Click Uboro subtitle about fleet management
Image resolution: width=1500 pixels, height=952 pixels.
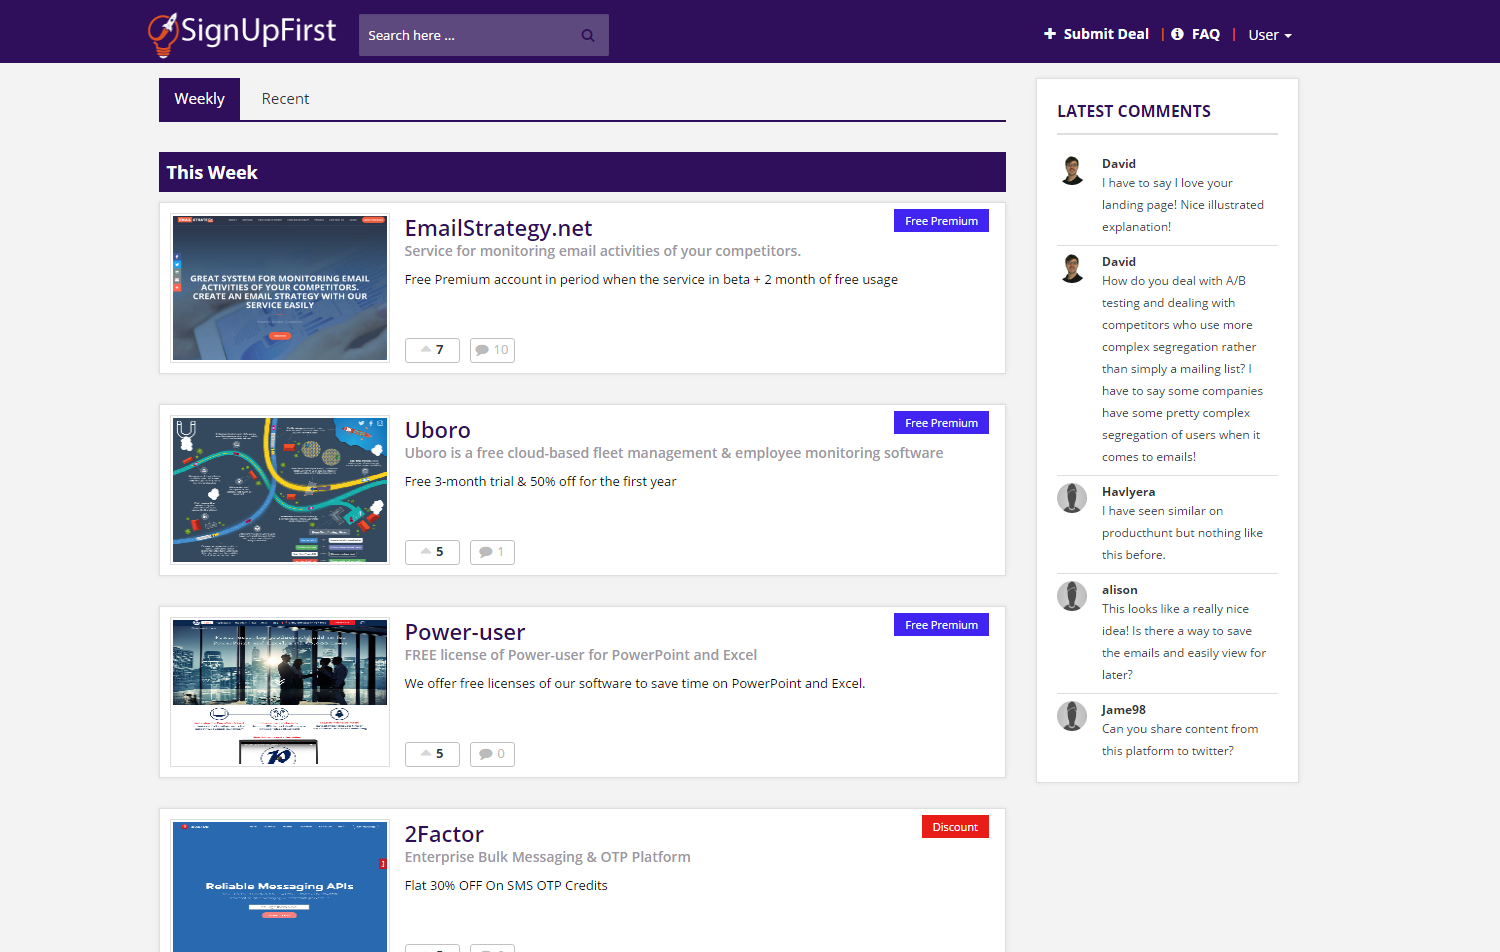pos(673,453)
